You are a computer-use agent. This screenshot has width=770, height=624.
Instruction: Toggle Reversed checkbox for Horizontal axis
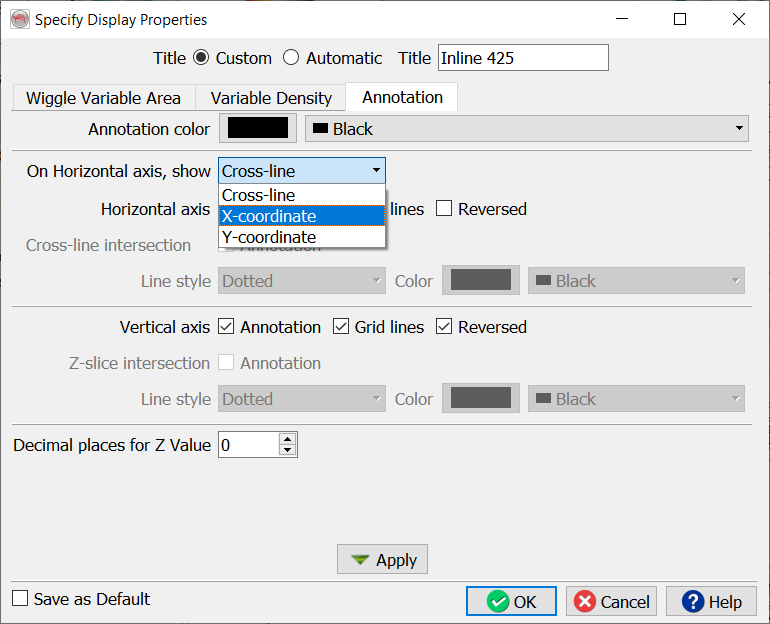(444, 209)
